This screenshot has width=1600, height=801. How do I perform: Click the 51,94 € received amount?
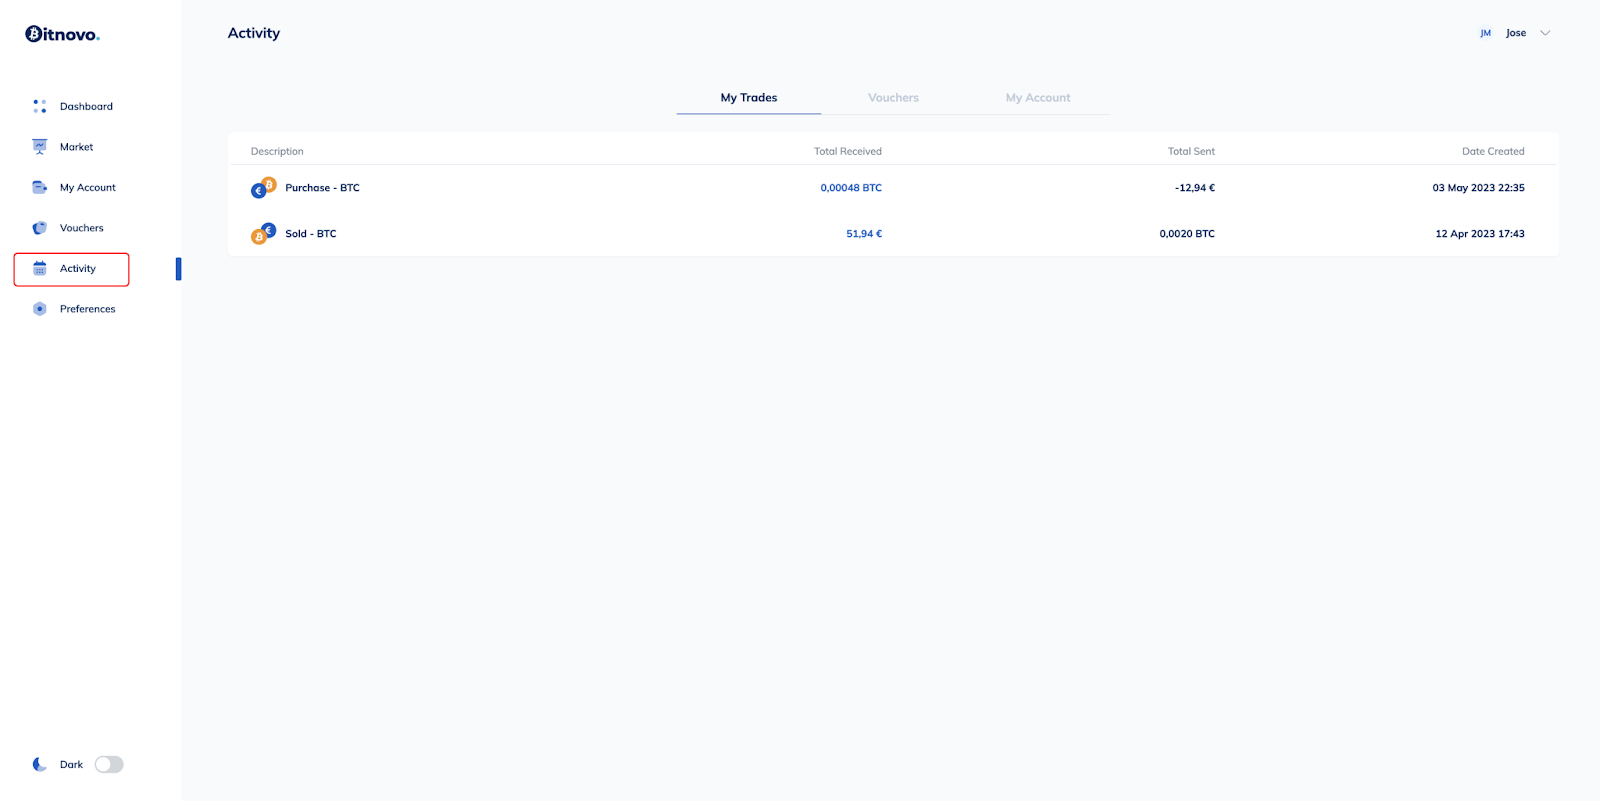point(864,234)
